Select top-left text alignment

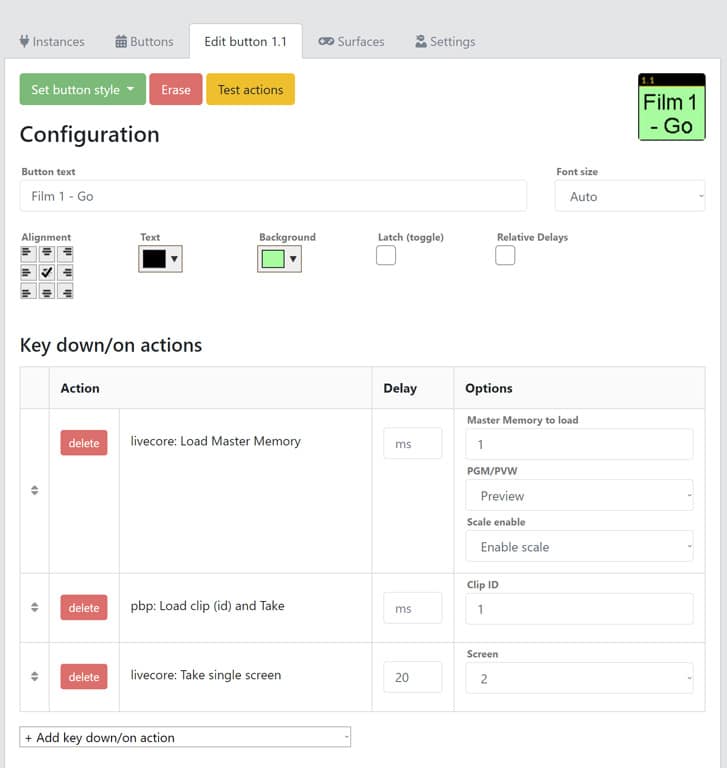(x=29, y=254)
